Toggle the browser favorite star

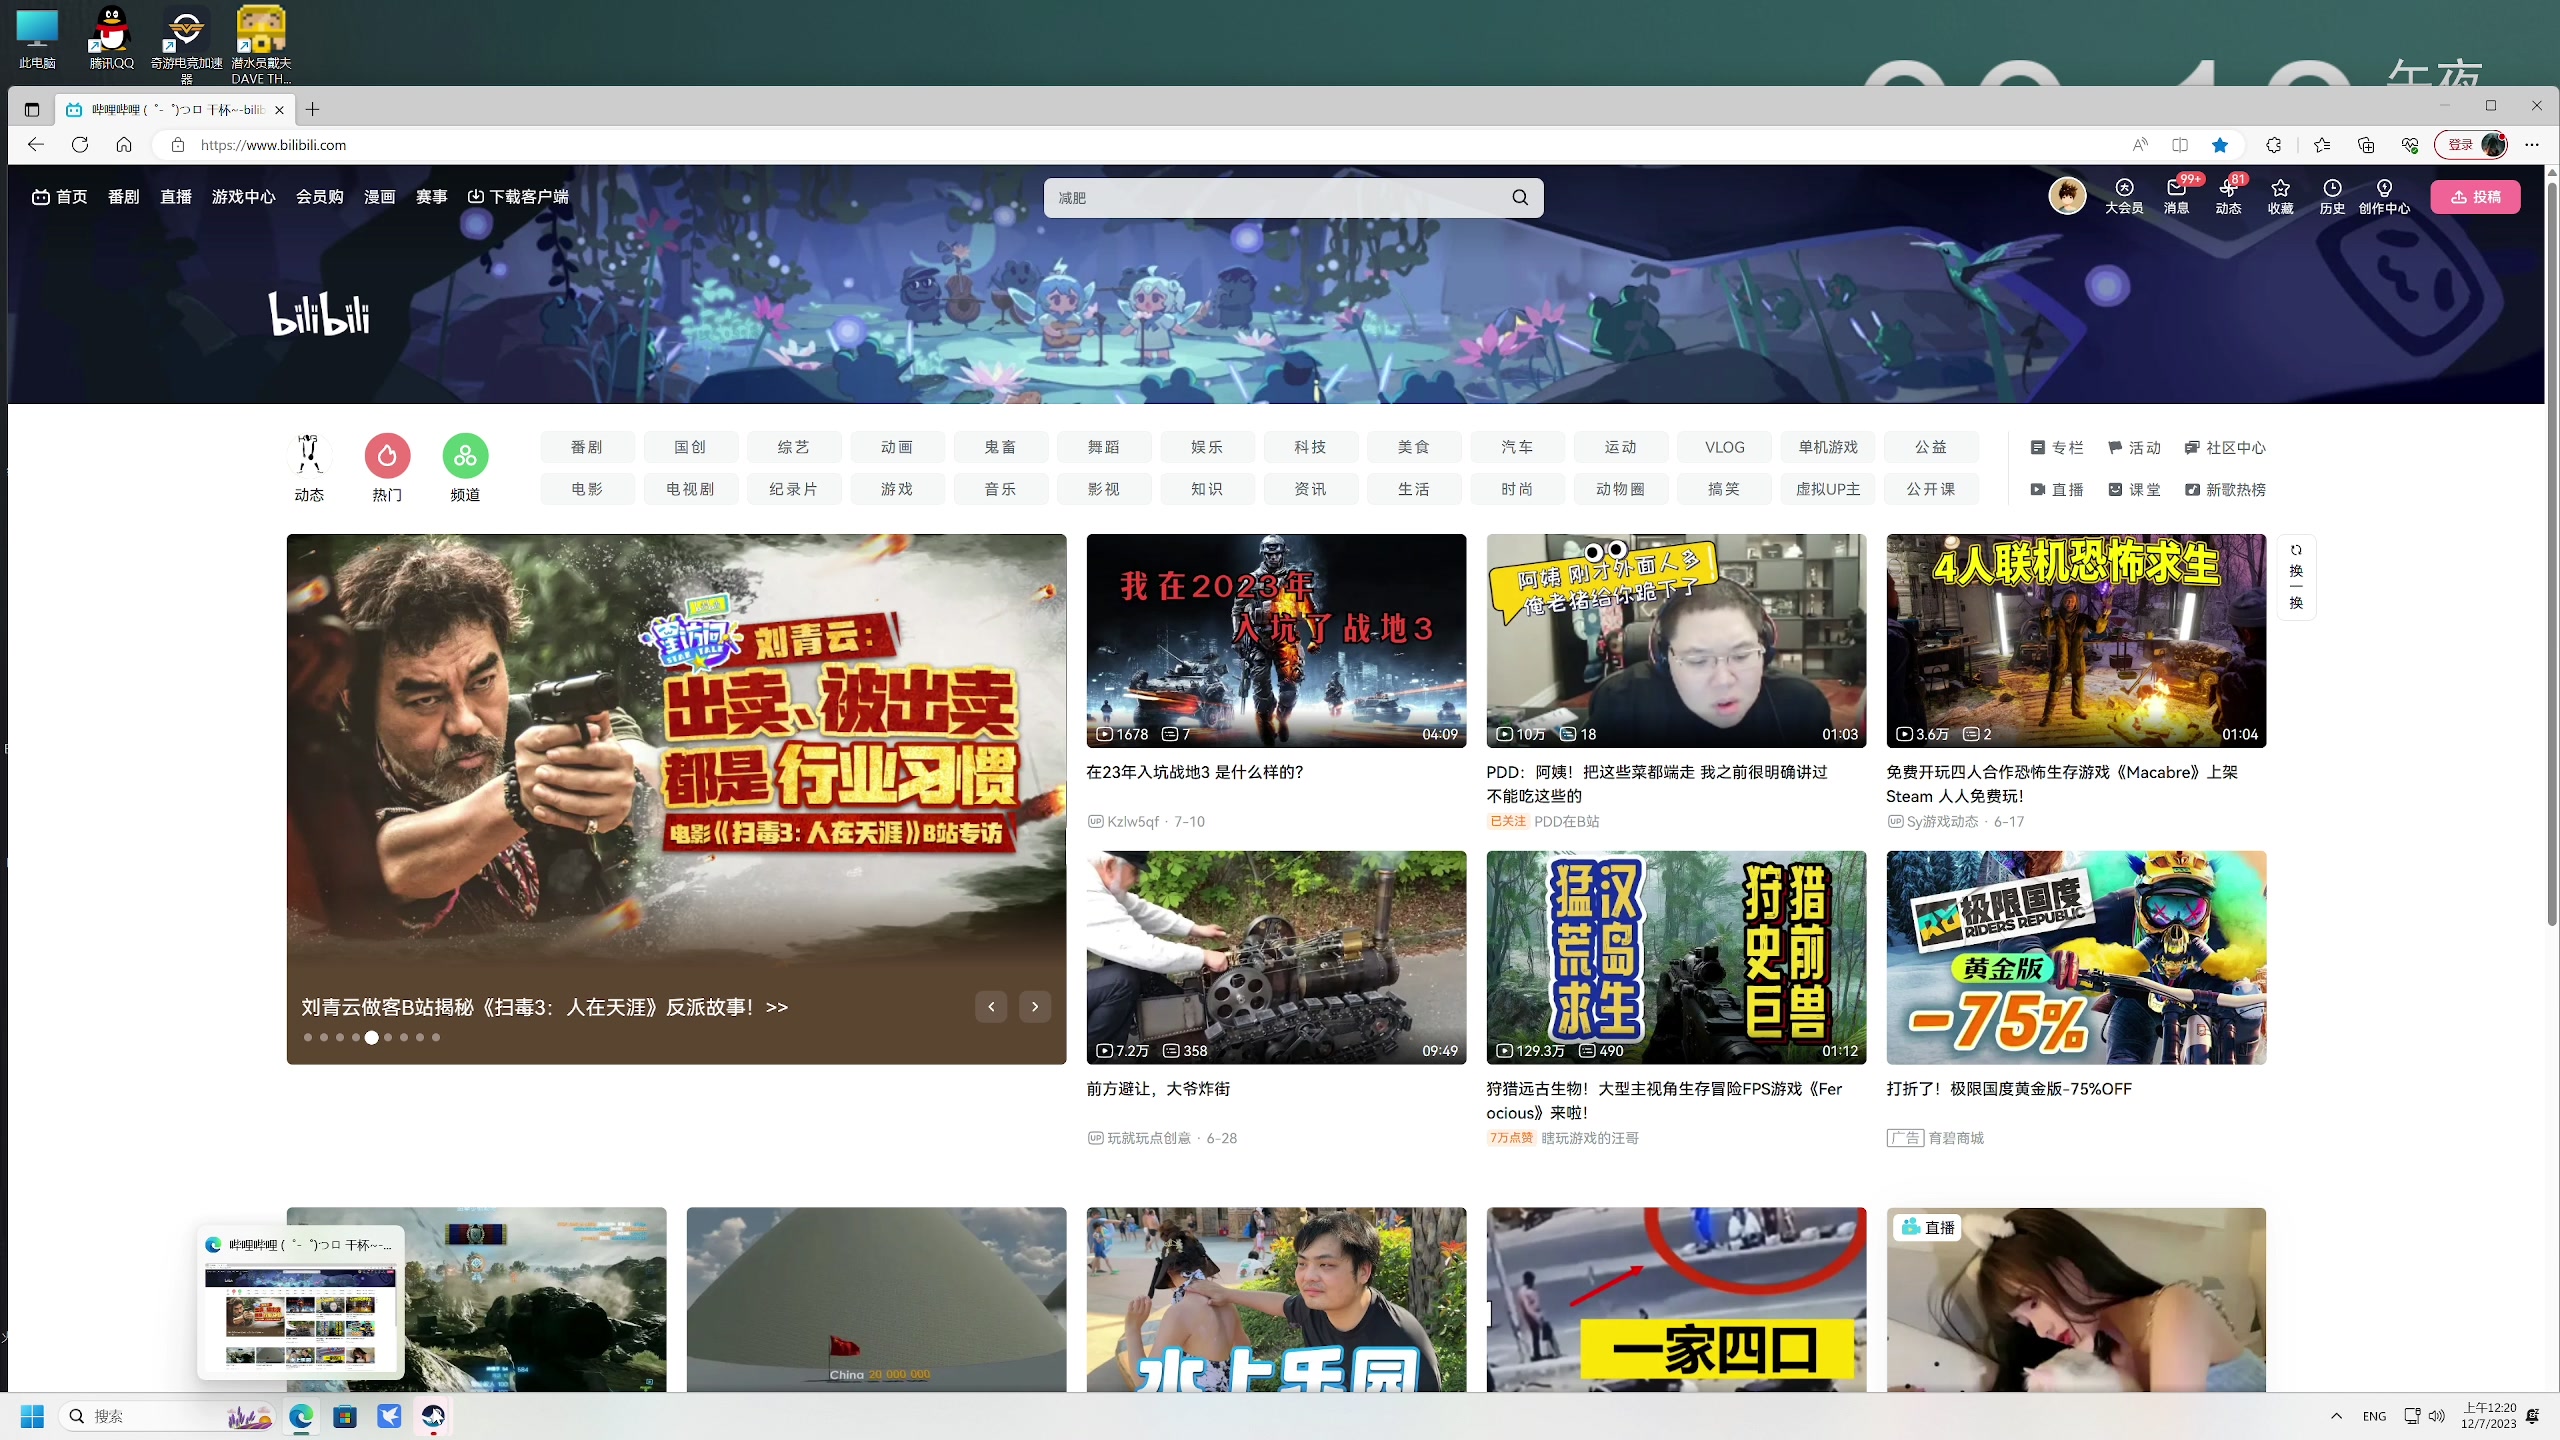2220,145
